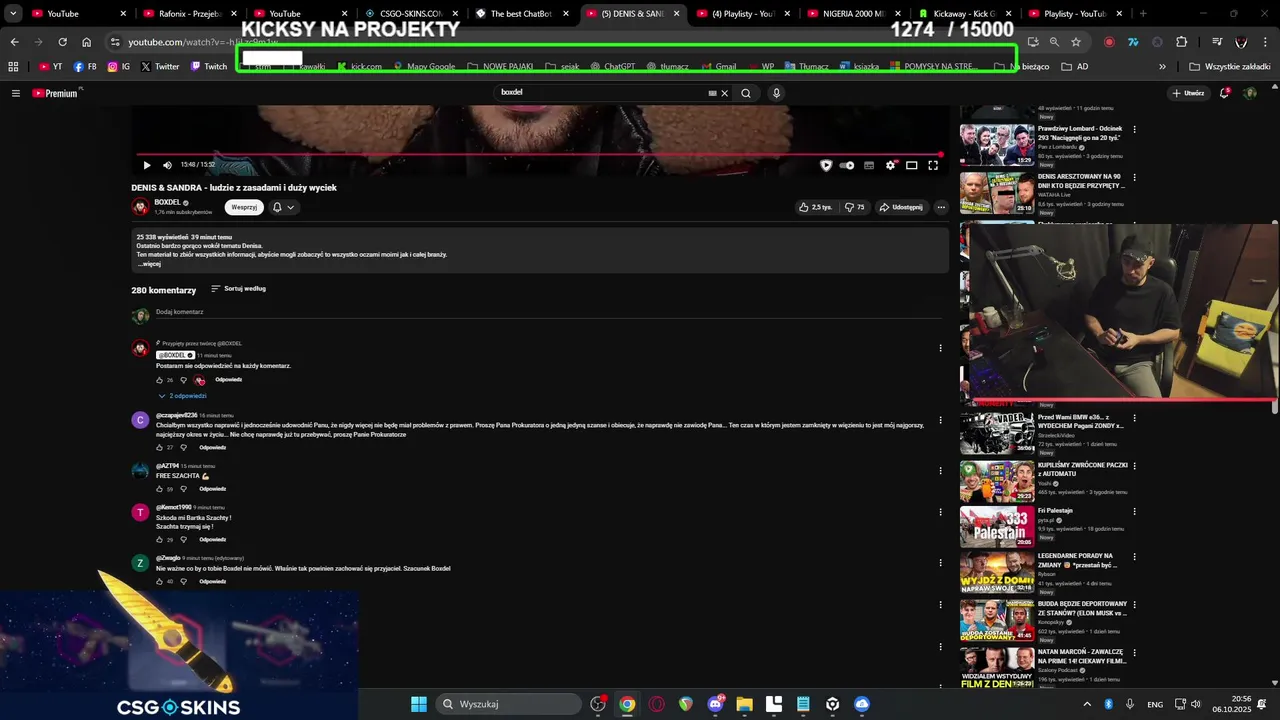Reply to the FREE SZACHTA comment
Viewport: 1280px width, 720px height.
212,489
